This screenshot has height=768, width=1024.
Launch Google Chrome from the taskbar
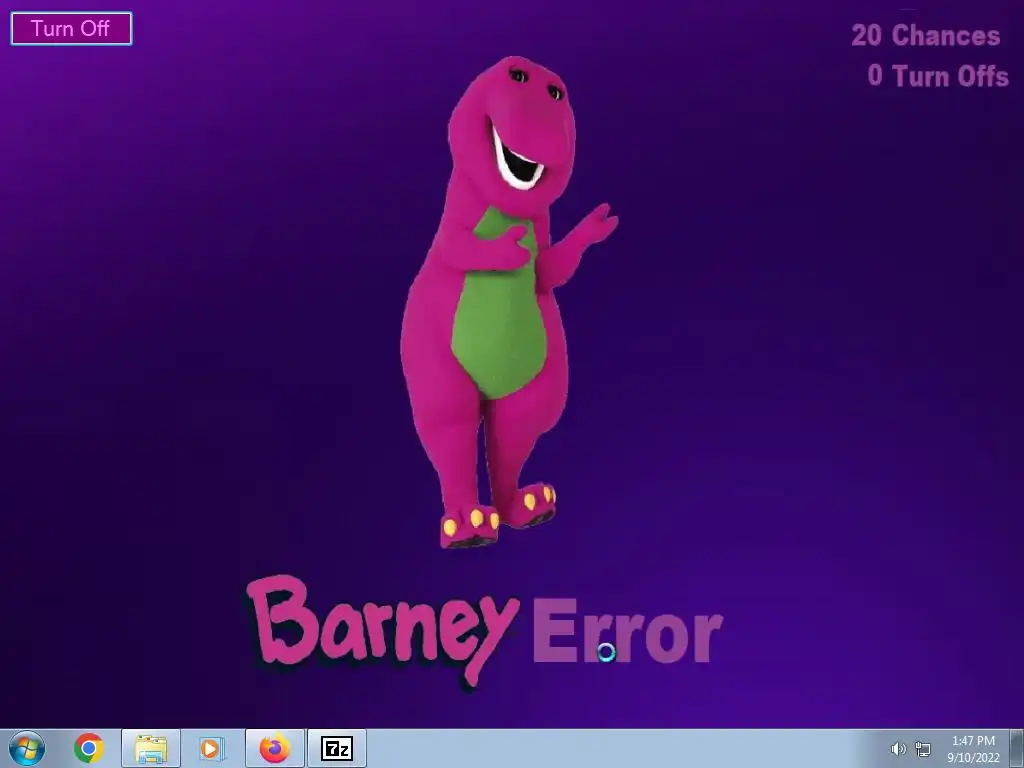point(89,748)
